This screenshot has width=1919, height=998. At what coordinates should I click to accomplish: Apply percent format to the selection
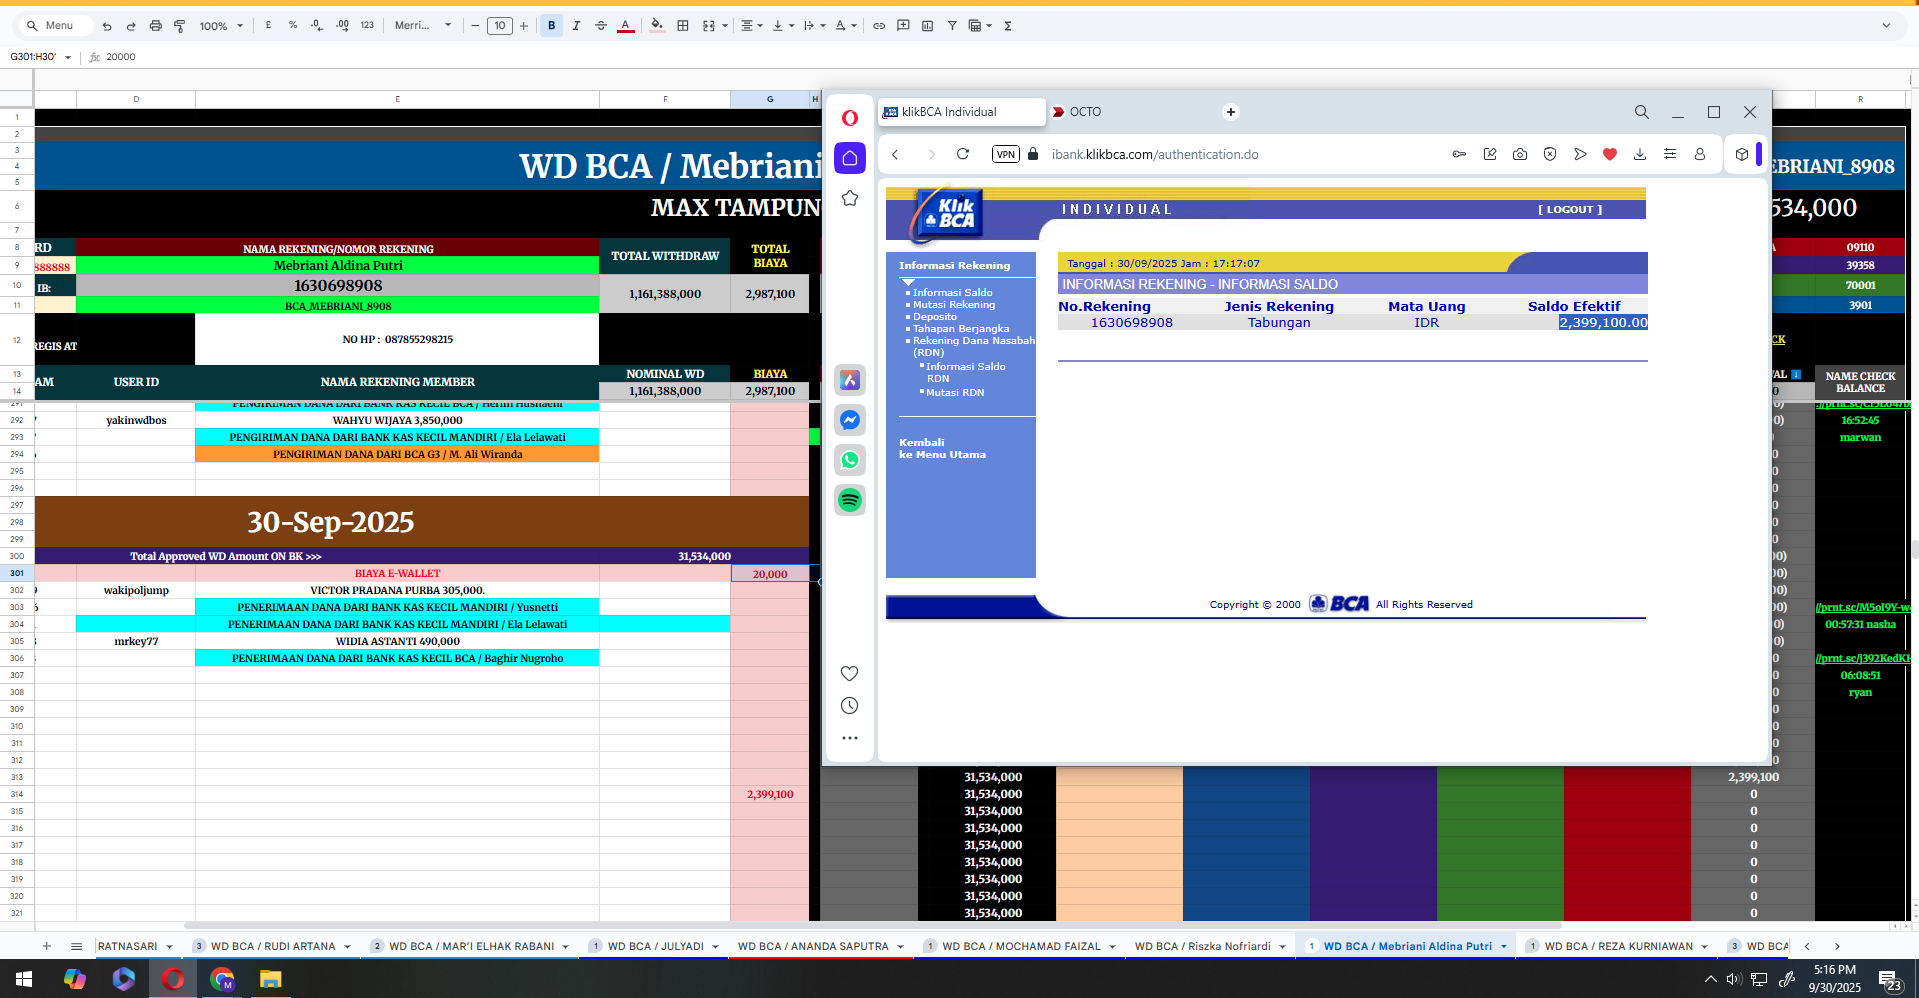pyautogui.click(x=293, y=25)
